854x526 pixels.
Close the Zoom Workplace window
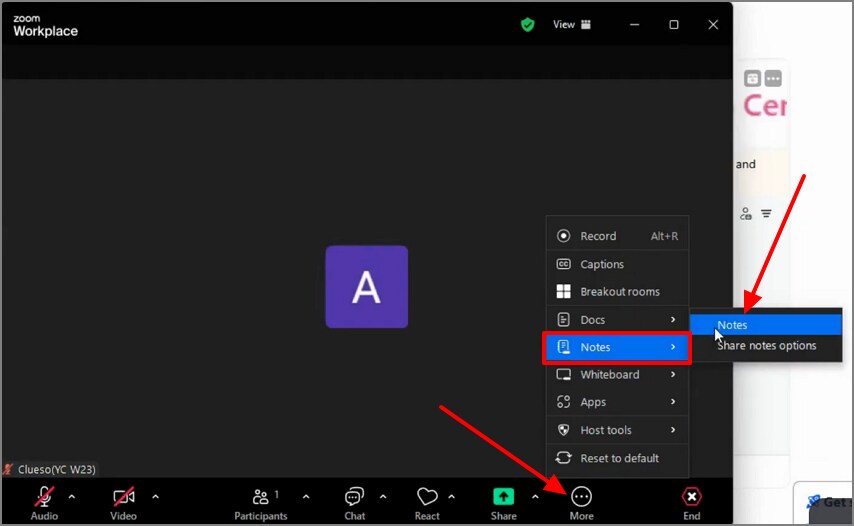[713, 25]
